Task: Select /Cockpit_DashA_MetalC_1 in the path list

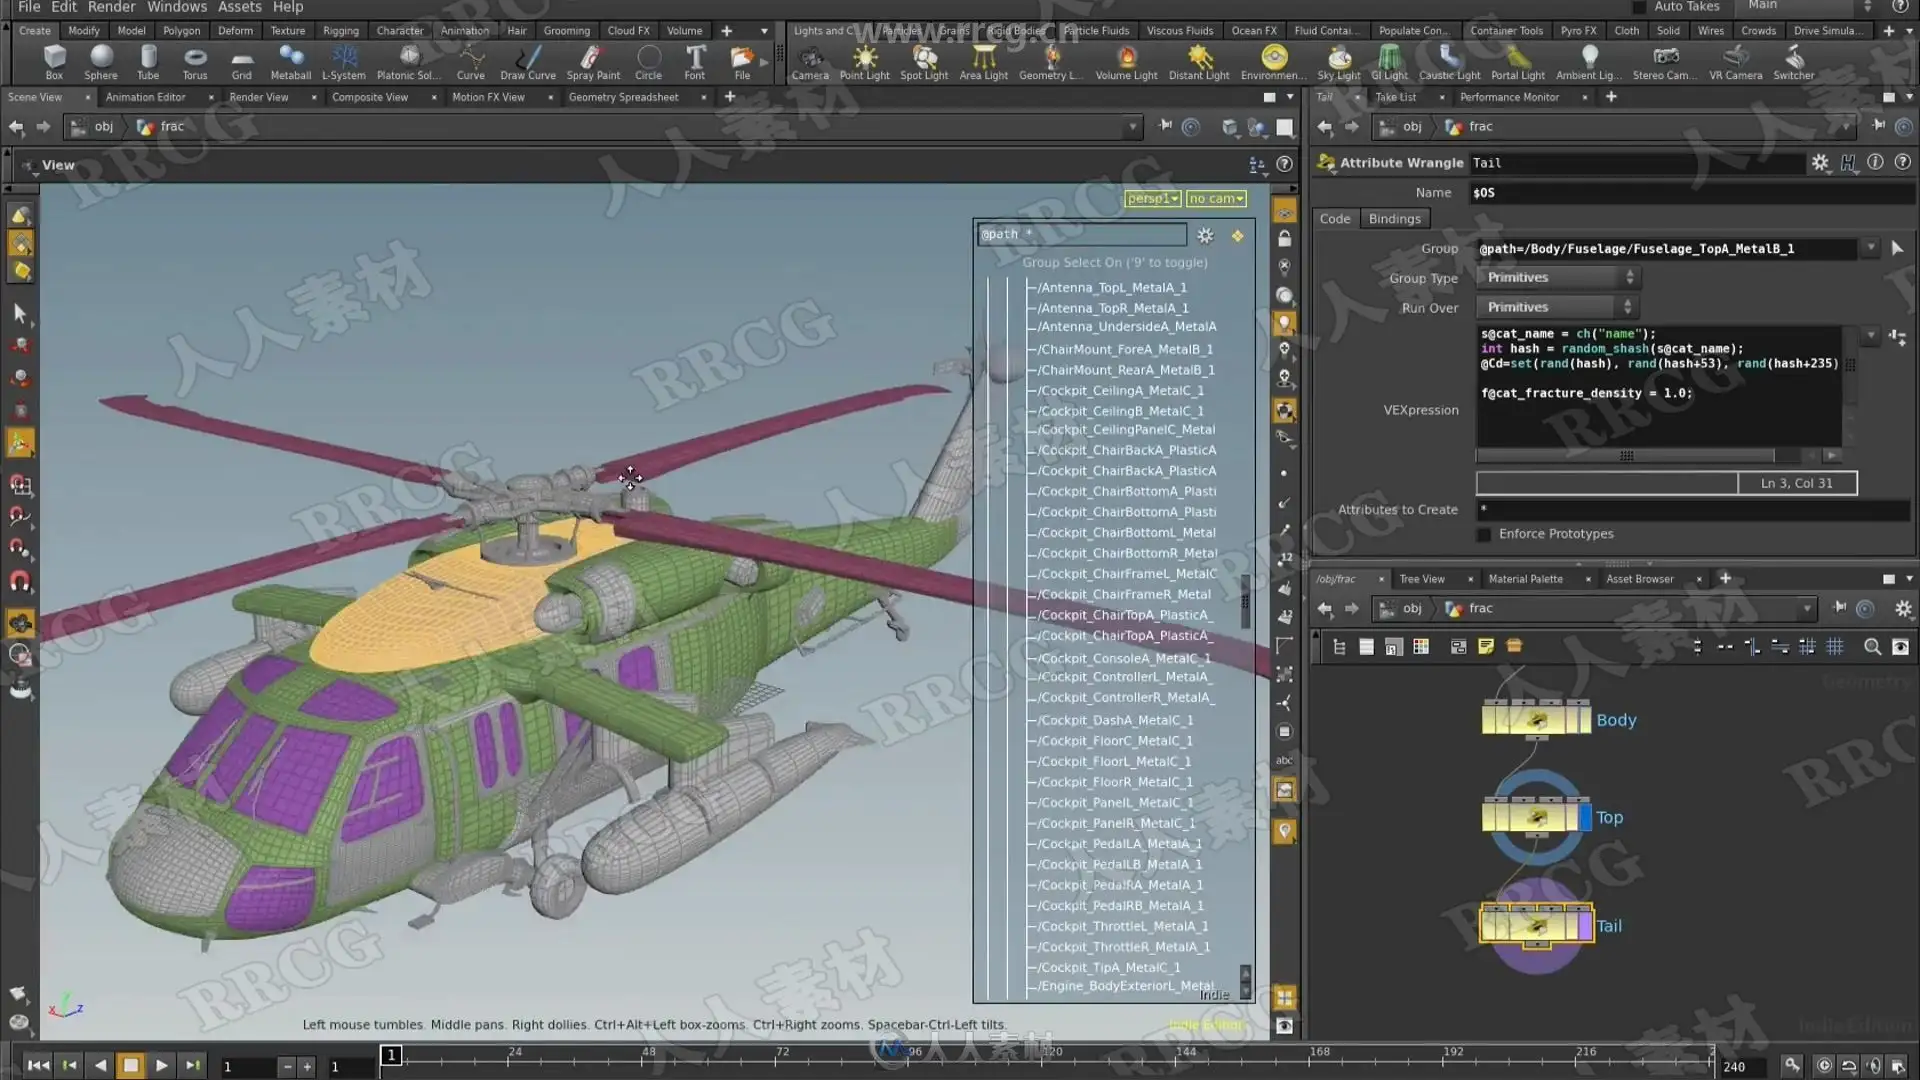Action: [x=1115, y=720]
